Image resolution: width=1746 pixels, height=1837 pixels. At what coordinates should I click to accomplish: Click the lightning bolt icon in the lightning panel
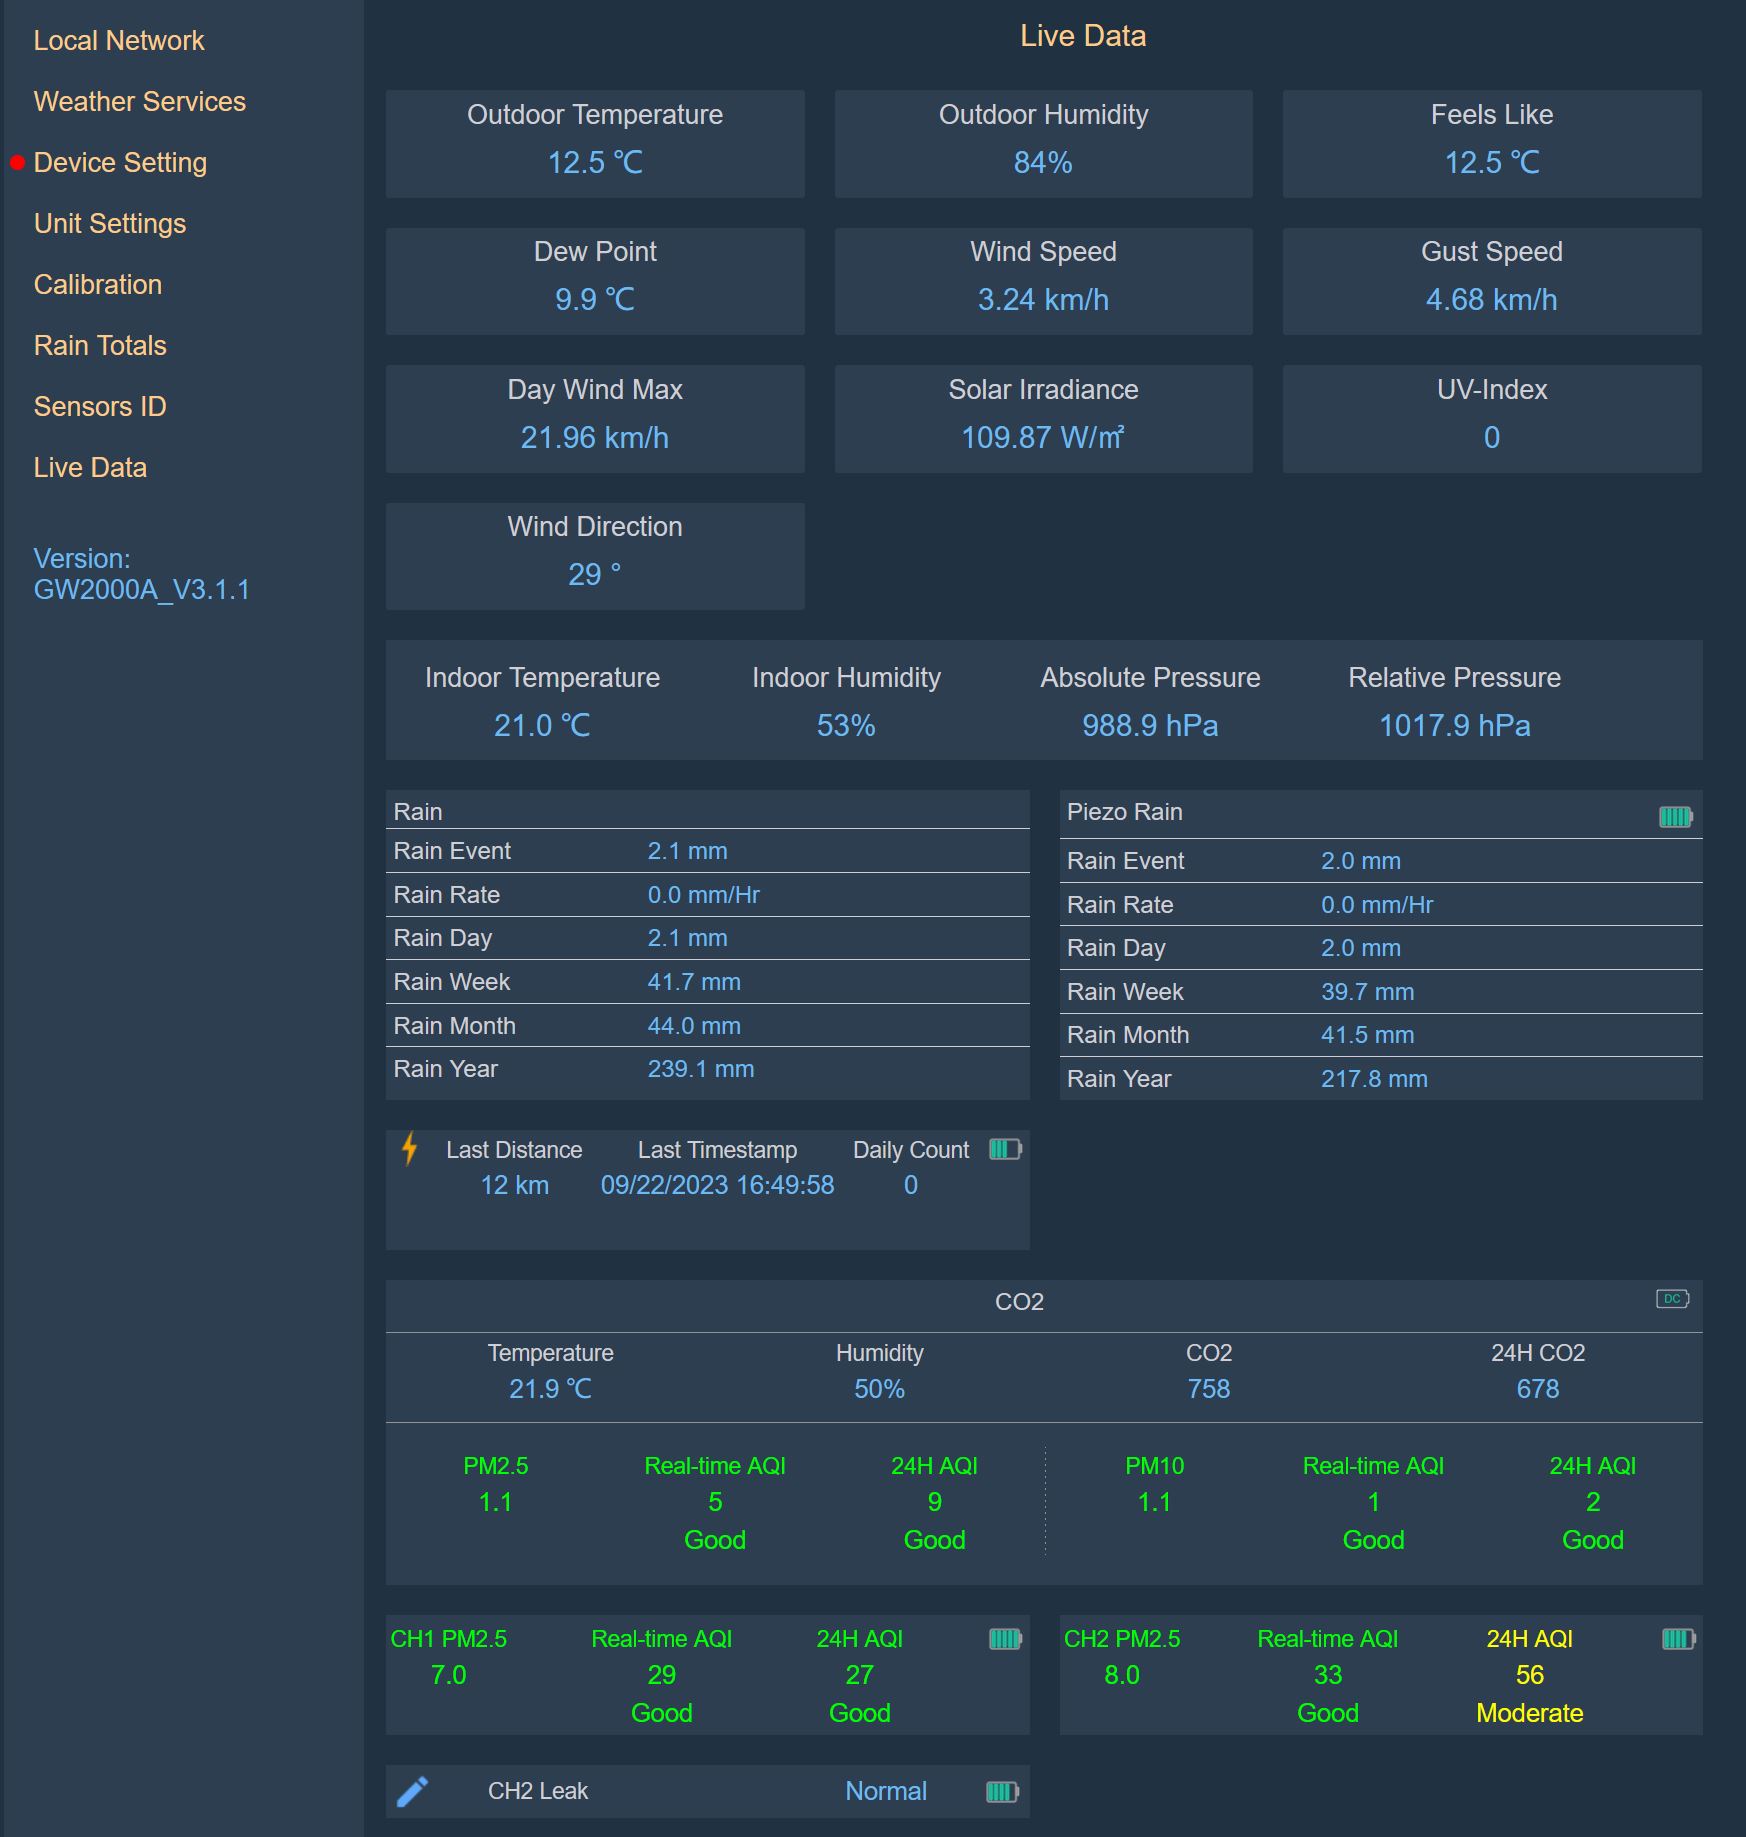point(410,1150)
